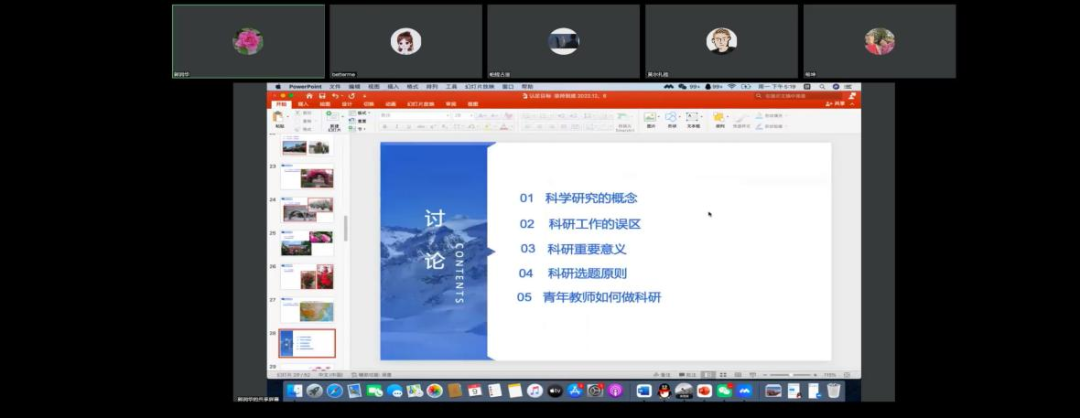Open the font name combo box
Viewport: 1080px width, 418px height.
tap(415, 115)
